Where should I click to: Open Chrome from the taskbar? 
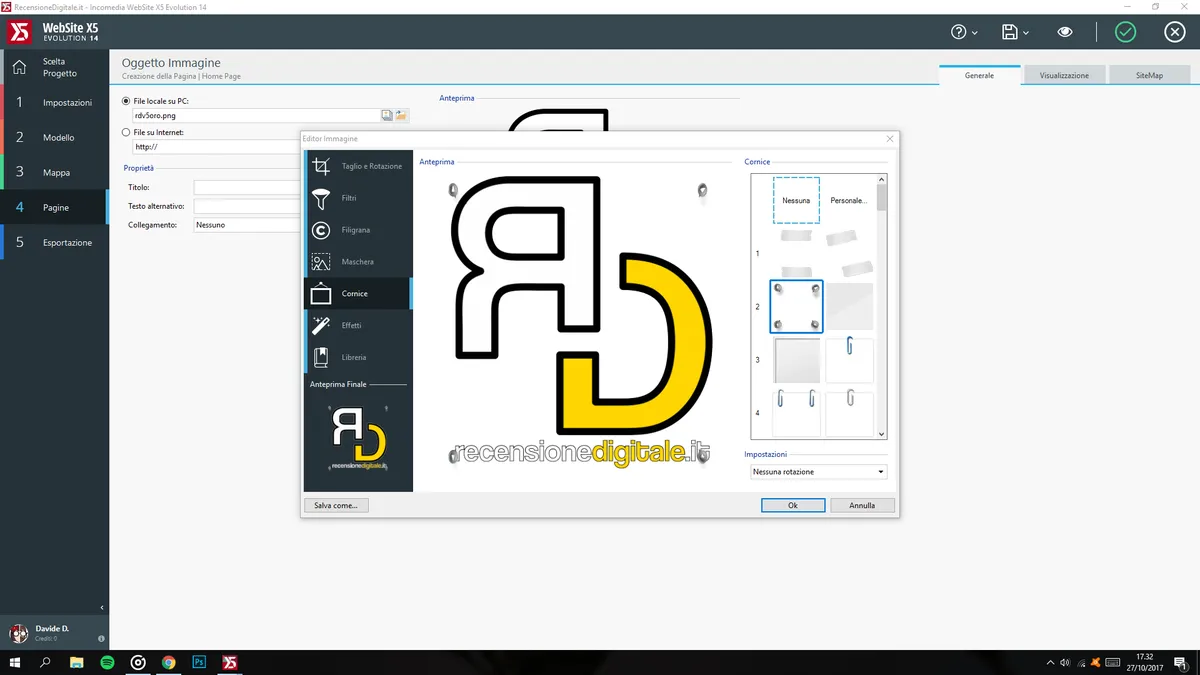click(169, 662)
